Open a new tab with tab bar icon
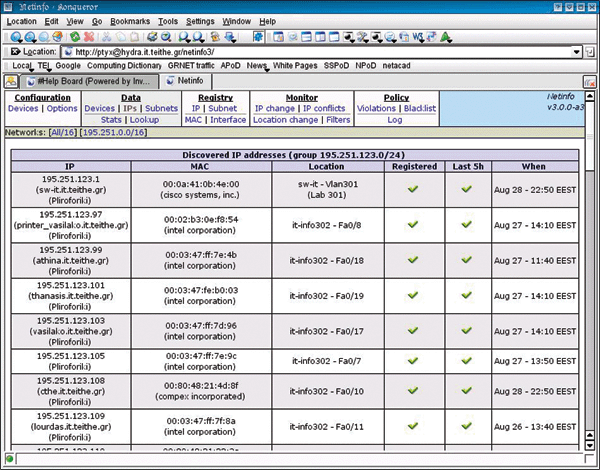 [11, 79]
